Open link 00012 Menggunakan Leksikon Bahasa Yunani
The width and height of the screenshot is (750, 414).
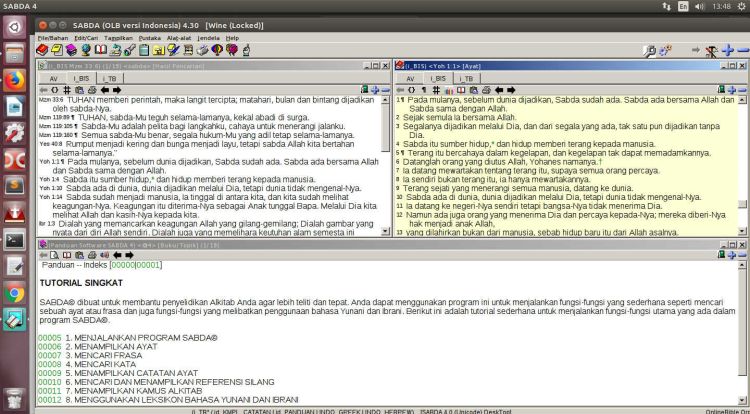click(50, 400)
